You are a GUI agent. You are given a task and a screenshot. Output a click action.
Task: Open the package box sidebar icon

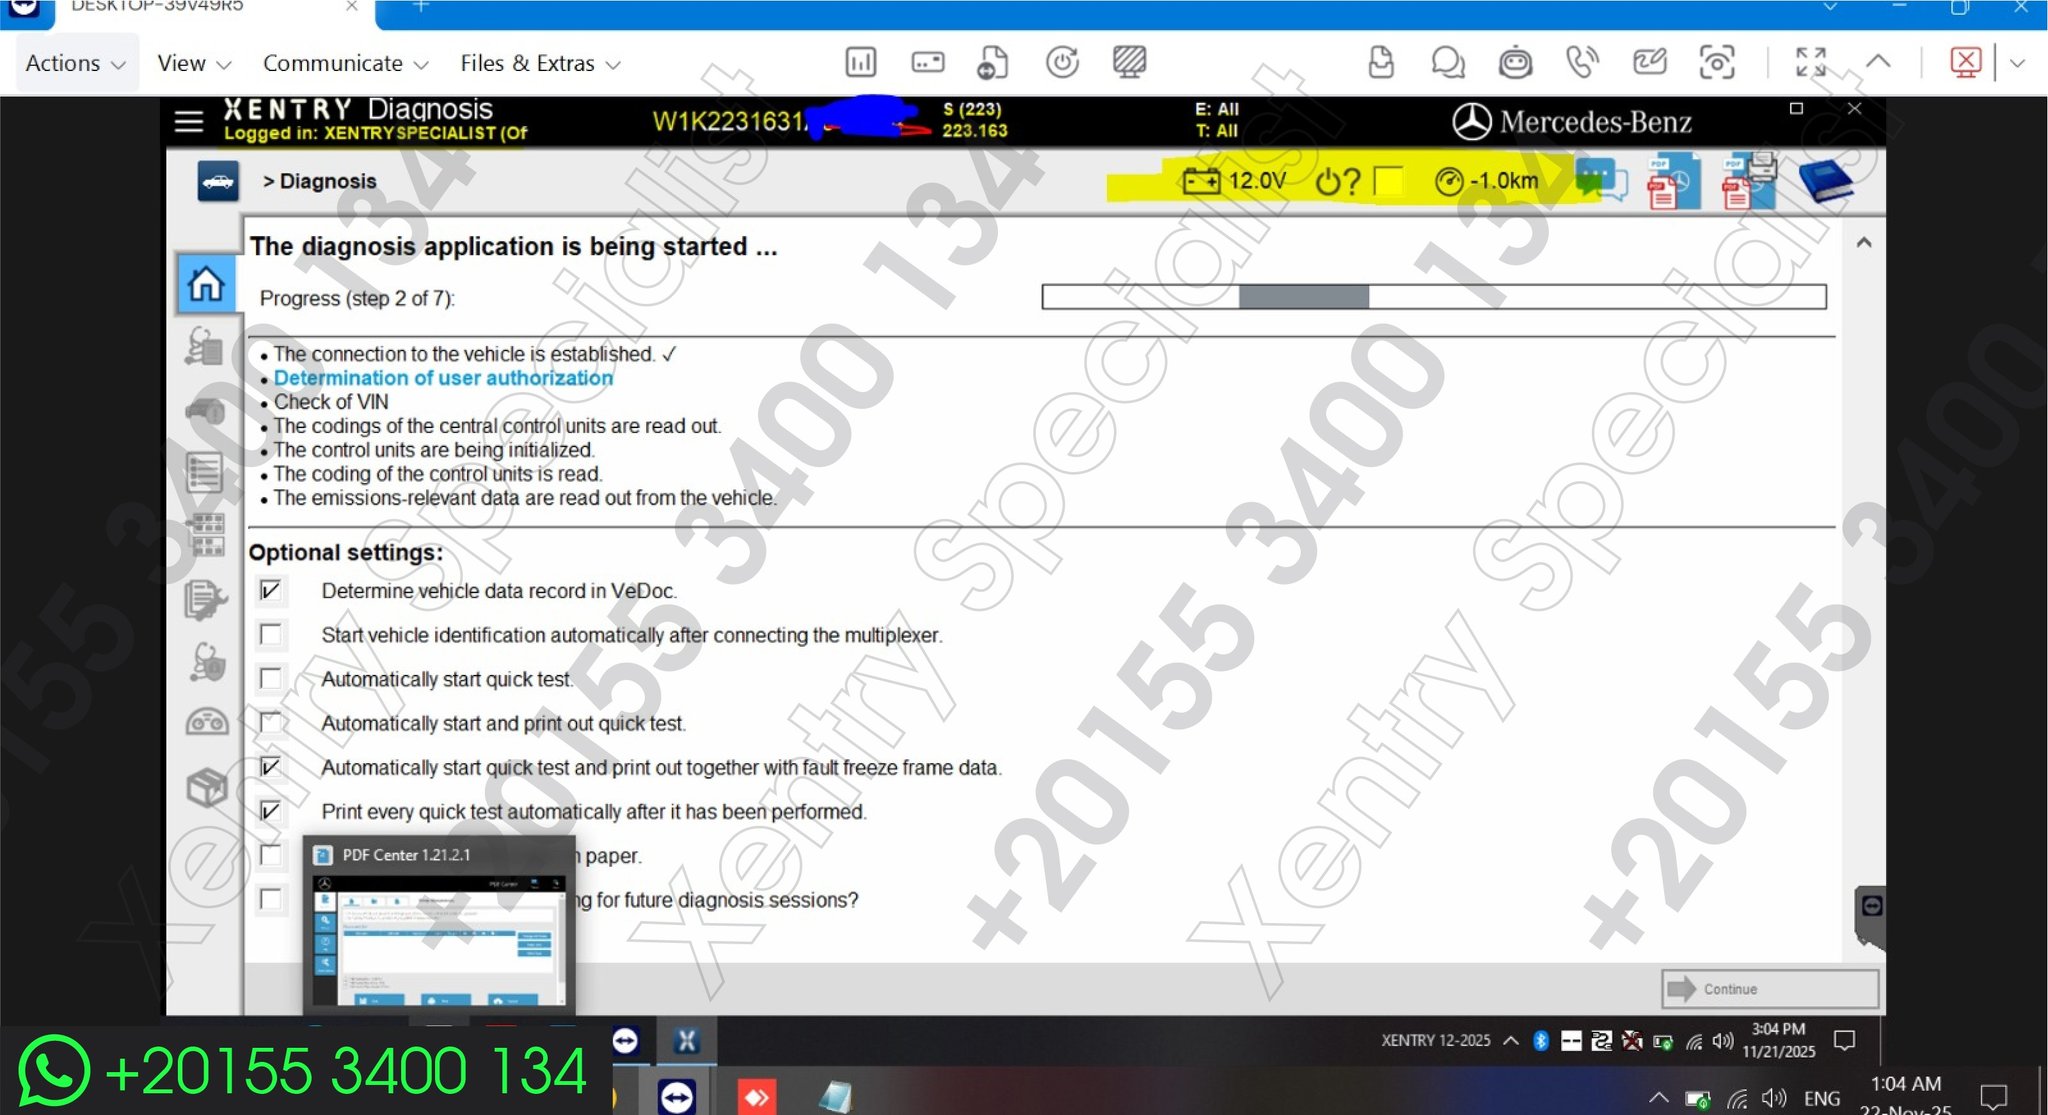tap(206, 788)
